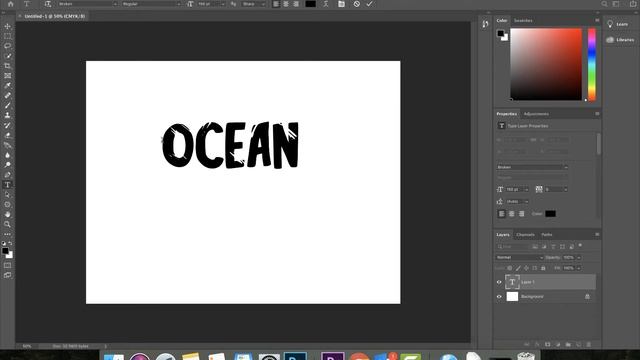
Task: Change the screen mode
Action: click(x=7, y=275)
